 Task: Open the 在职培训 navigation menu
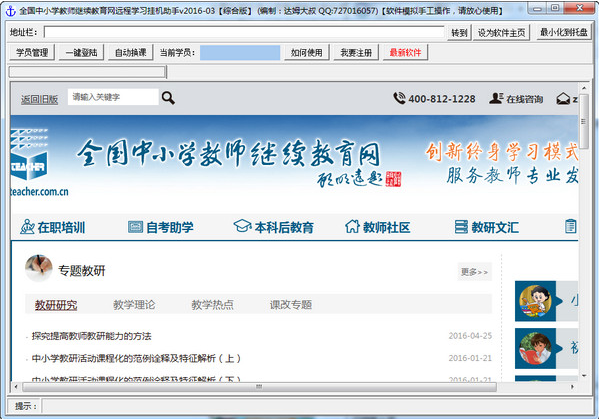click(x=61, y=227)
